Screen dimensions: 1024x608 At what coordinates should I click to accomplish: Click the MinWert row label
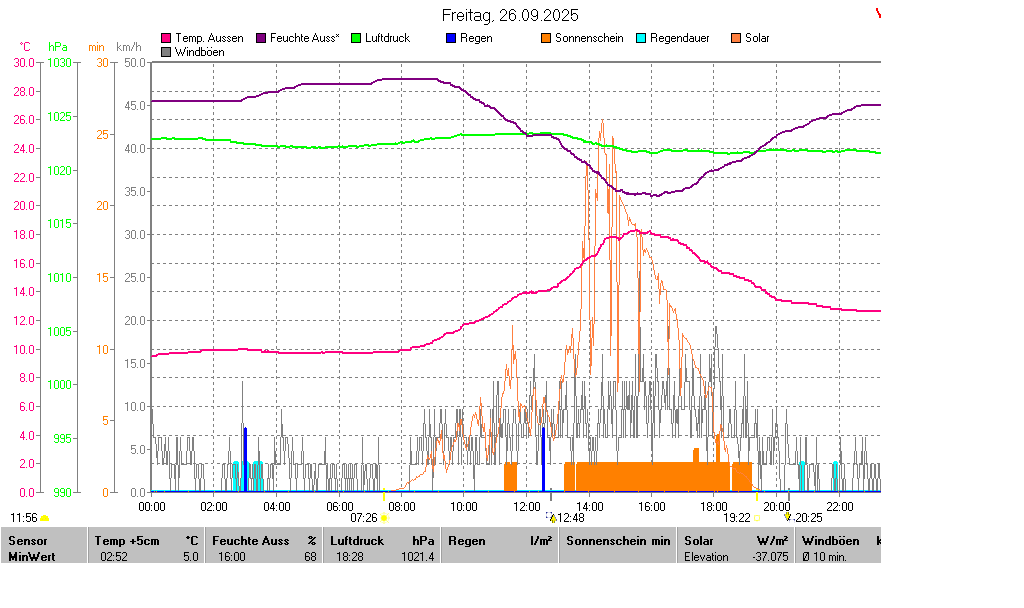point(32,557)
